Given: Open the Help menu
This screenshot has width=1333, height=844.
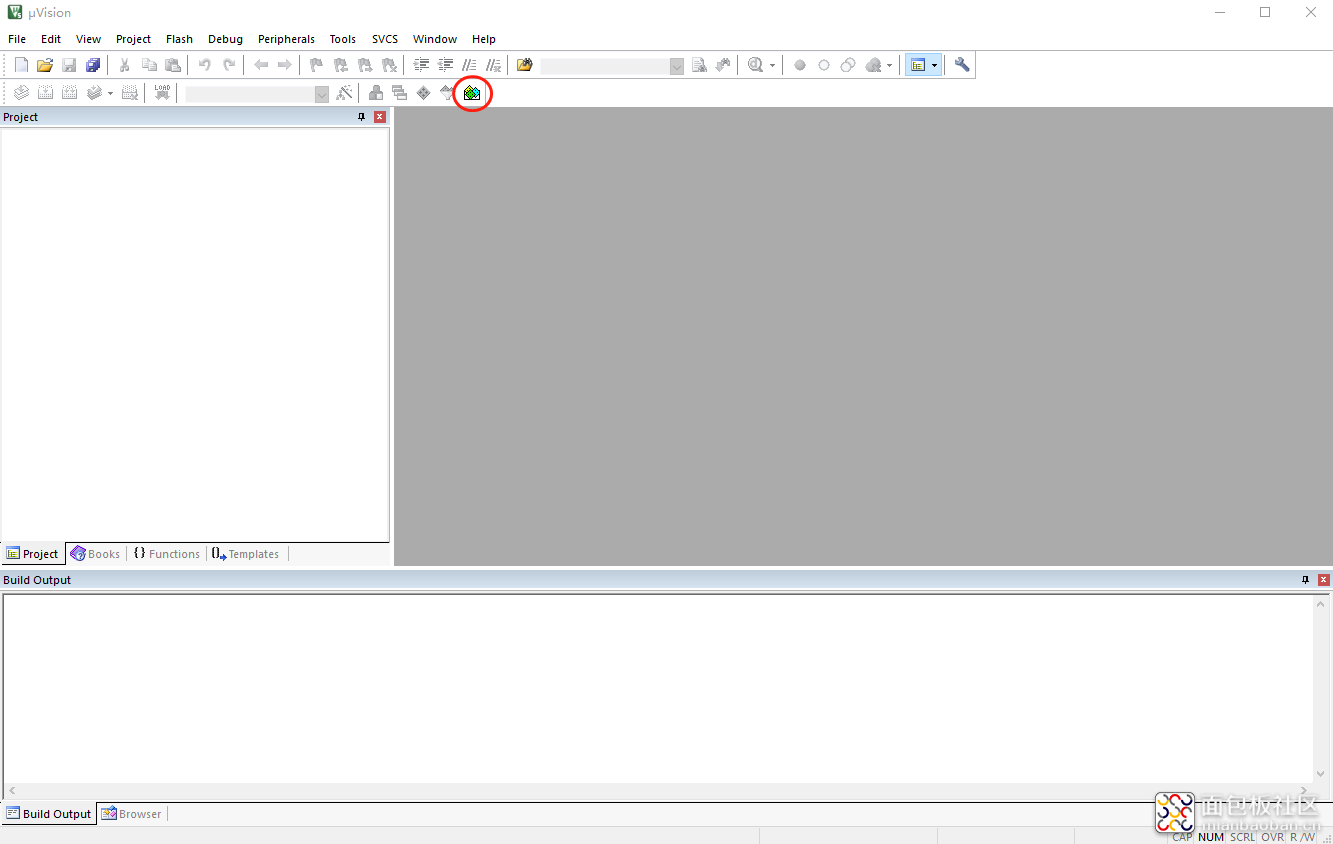Looking at the screenshot, I should click(x=484, y=39).
